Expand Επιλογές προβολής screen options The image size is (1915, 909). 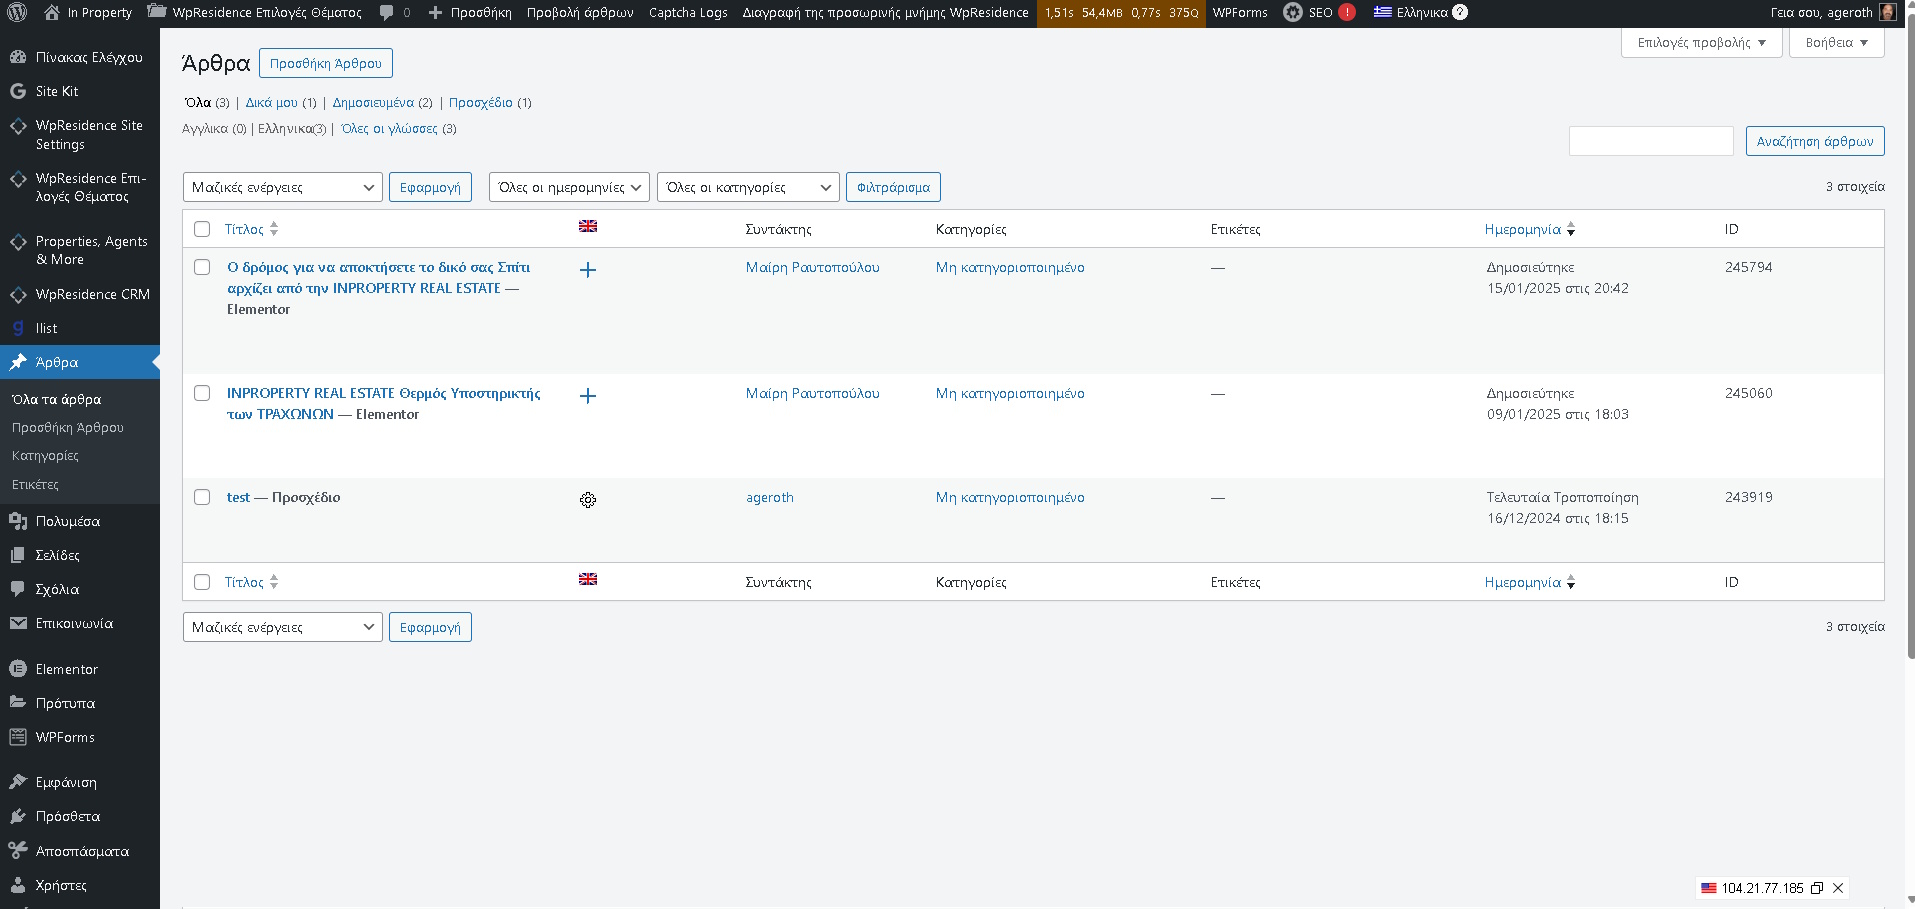(1701, 43)
